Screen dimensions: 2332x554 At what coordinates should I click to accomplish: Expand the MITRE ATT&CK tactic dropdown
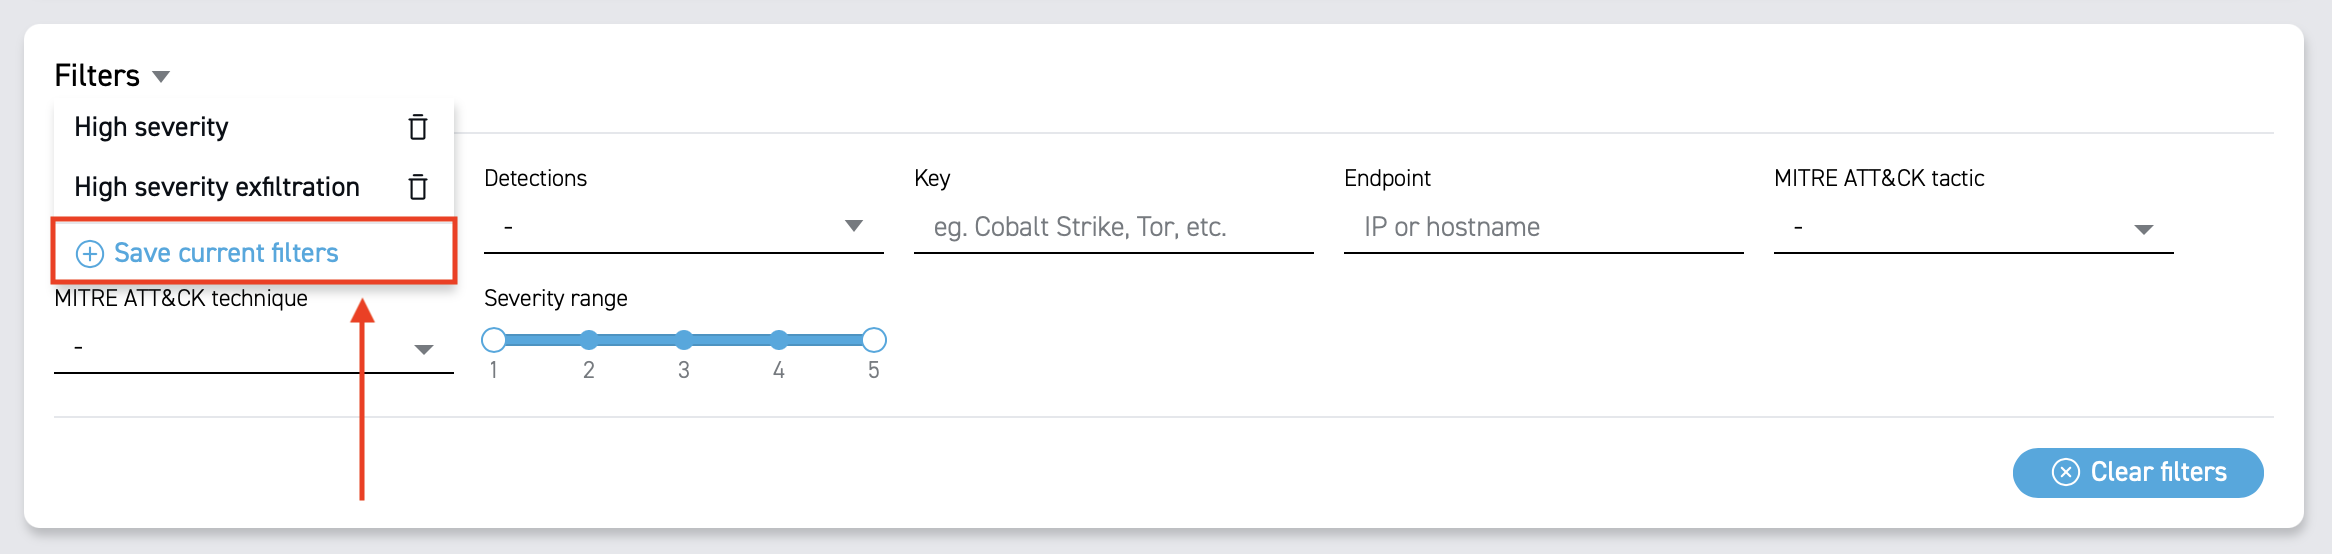coord(2142,229)
